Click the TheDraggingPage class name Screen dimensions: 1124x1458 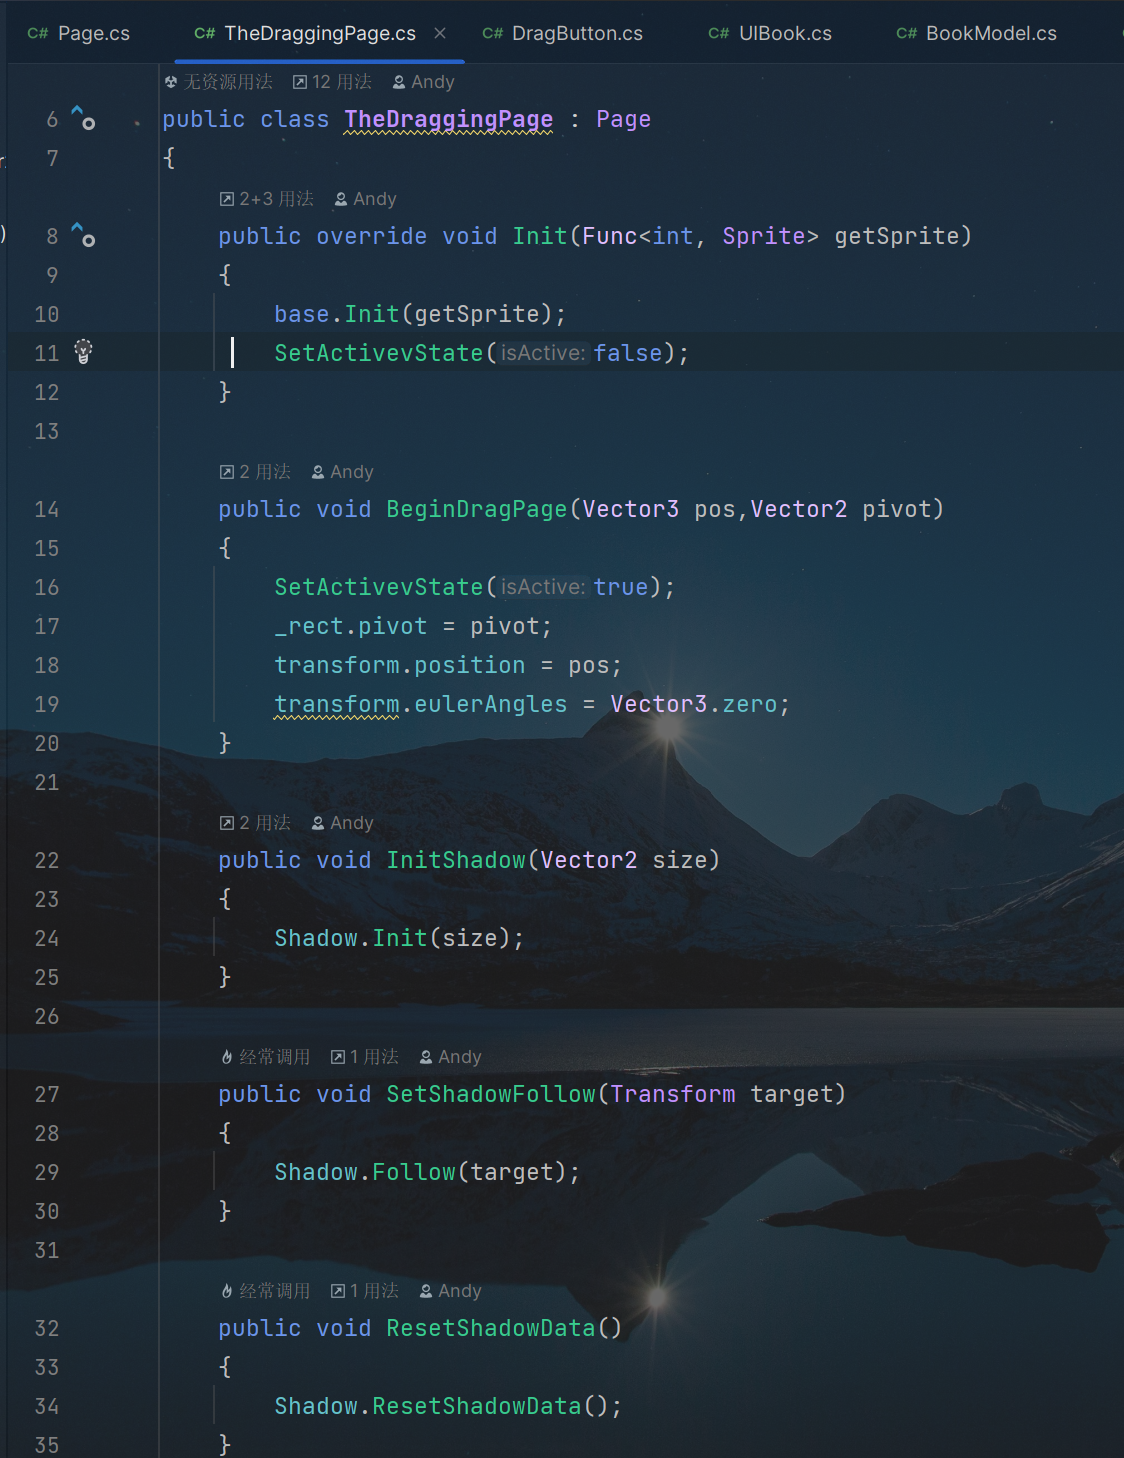tap(449, 119)
